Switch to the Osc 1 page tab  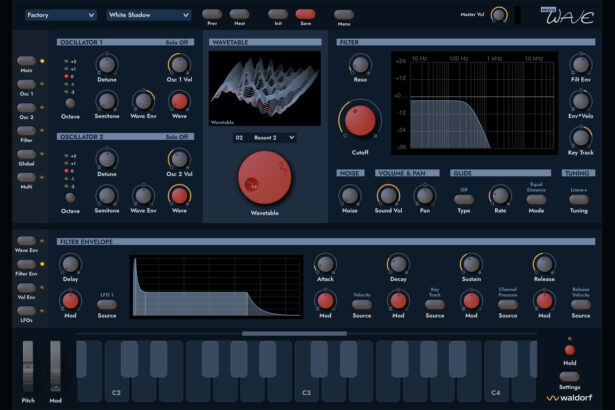pos(26,84)
